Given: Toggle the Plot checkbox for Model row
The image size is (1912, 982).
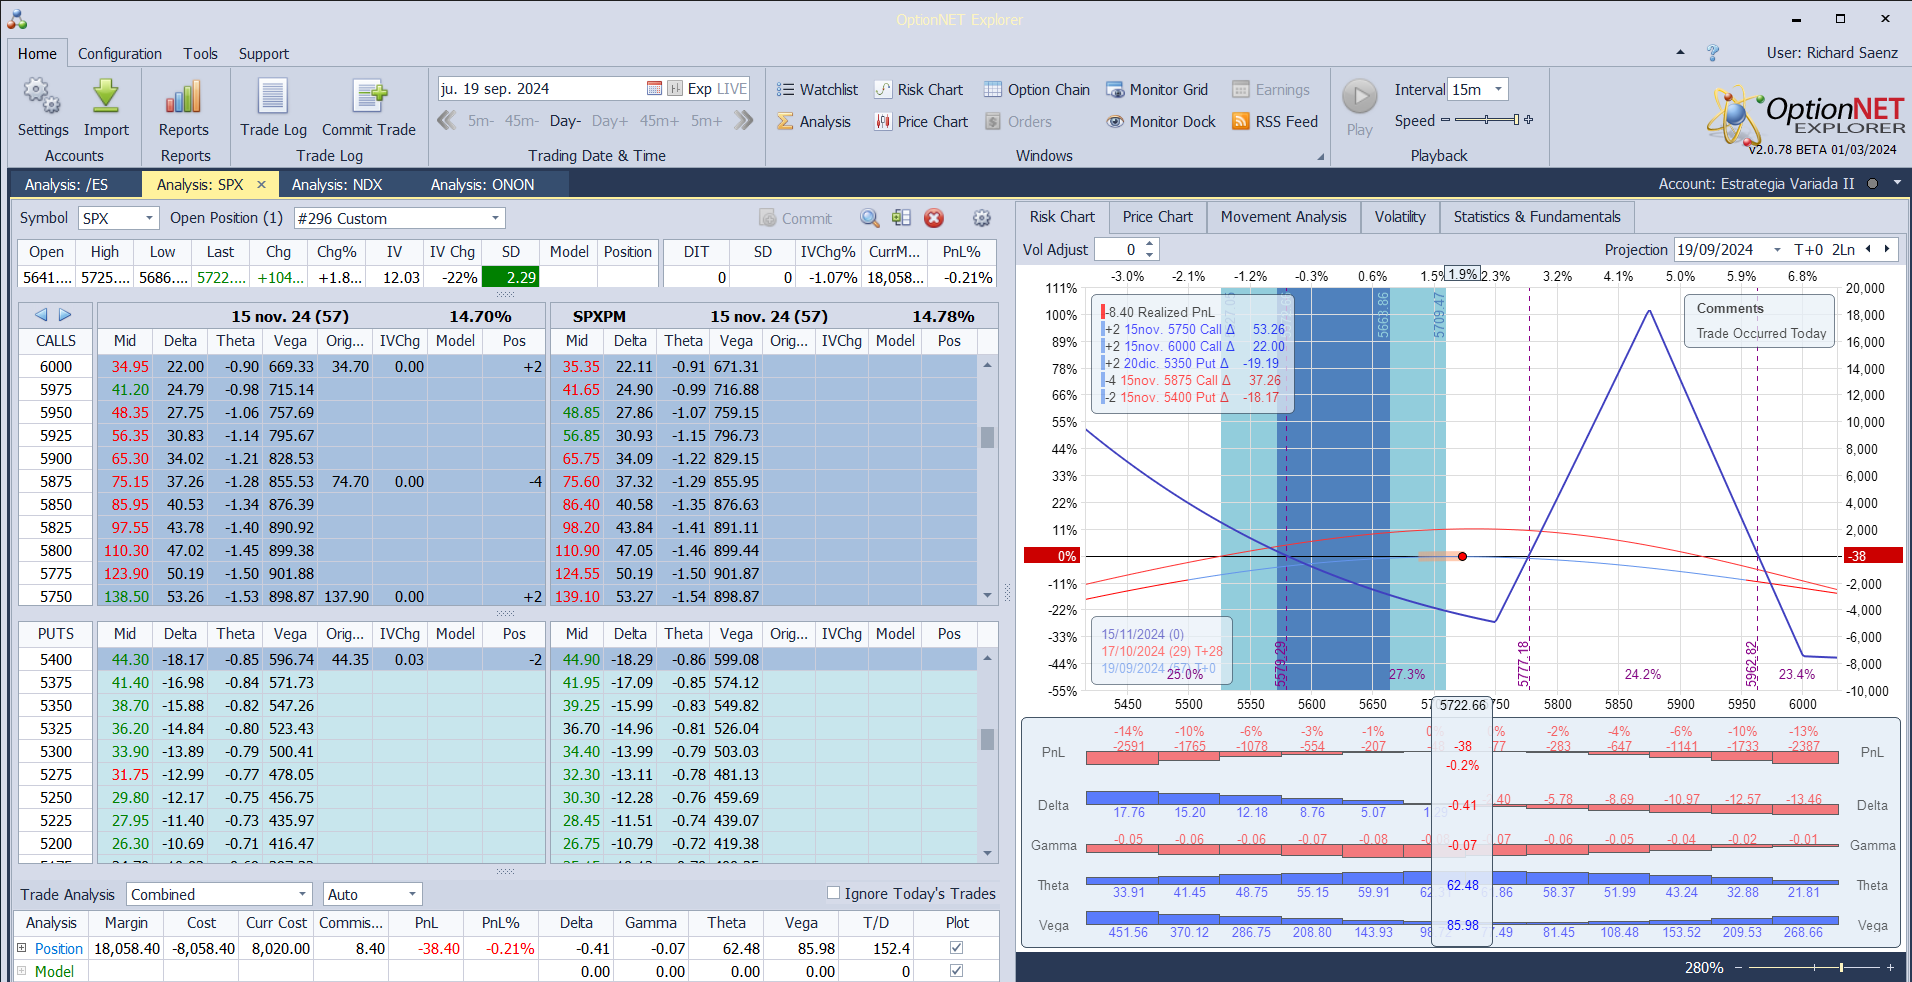Looking at the screenshot, I should (x=956, y=971).
